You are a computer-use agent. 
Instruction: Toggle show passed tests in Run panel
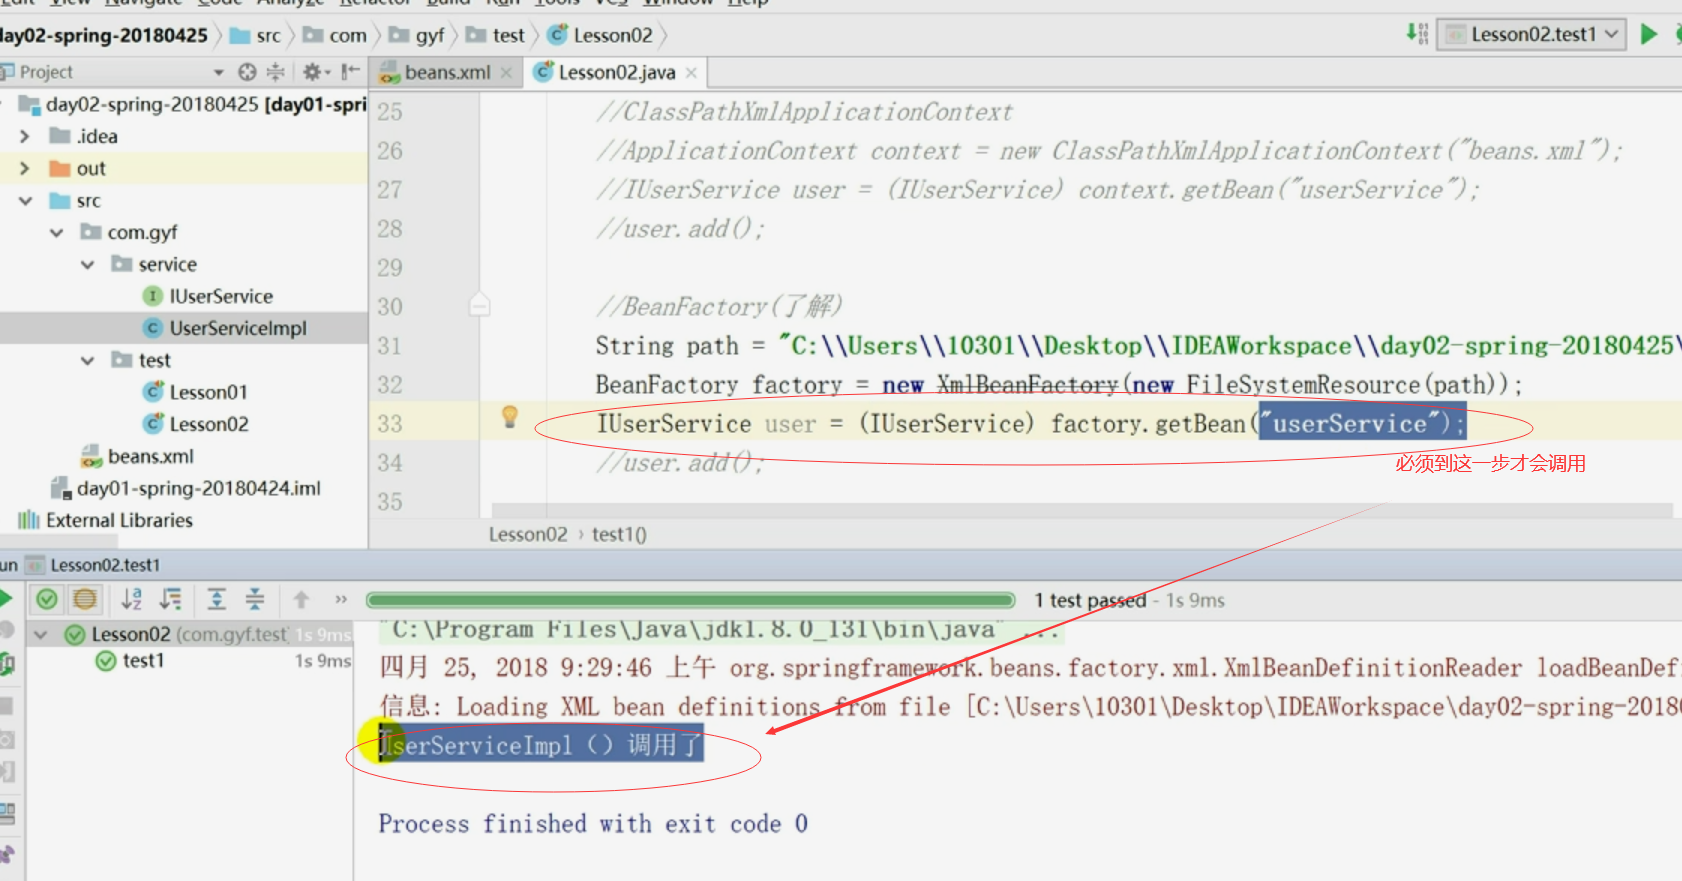click(47, 599)
